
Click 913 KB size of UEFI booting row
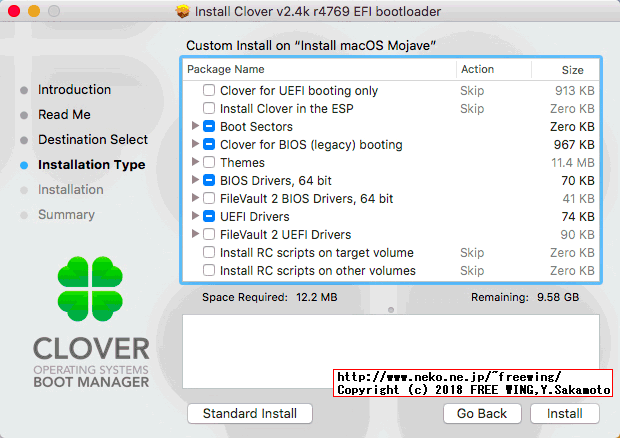575,91
